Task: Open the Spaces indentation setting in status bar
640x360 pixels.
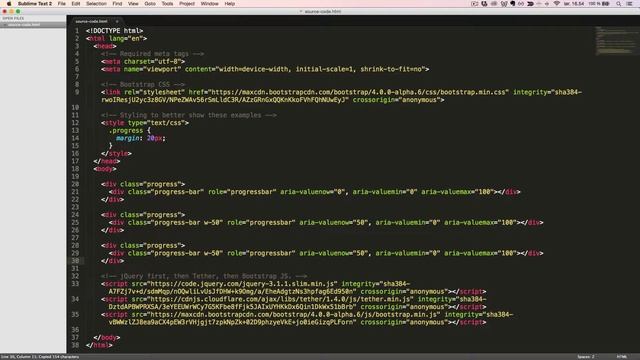Action: coord(586,357)
